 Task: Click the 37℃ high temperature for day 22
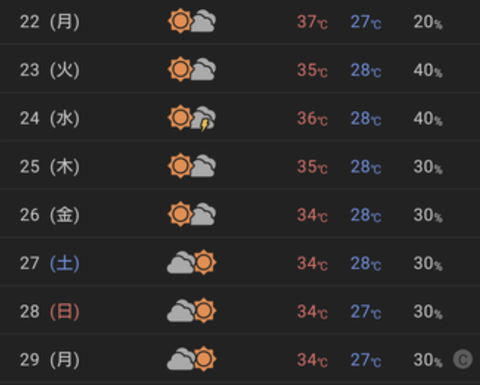pos(312,22)
